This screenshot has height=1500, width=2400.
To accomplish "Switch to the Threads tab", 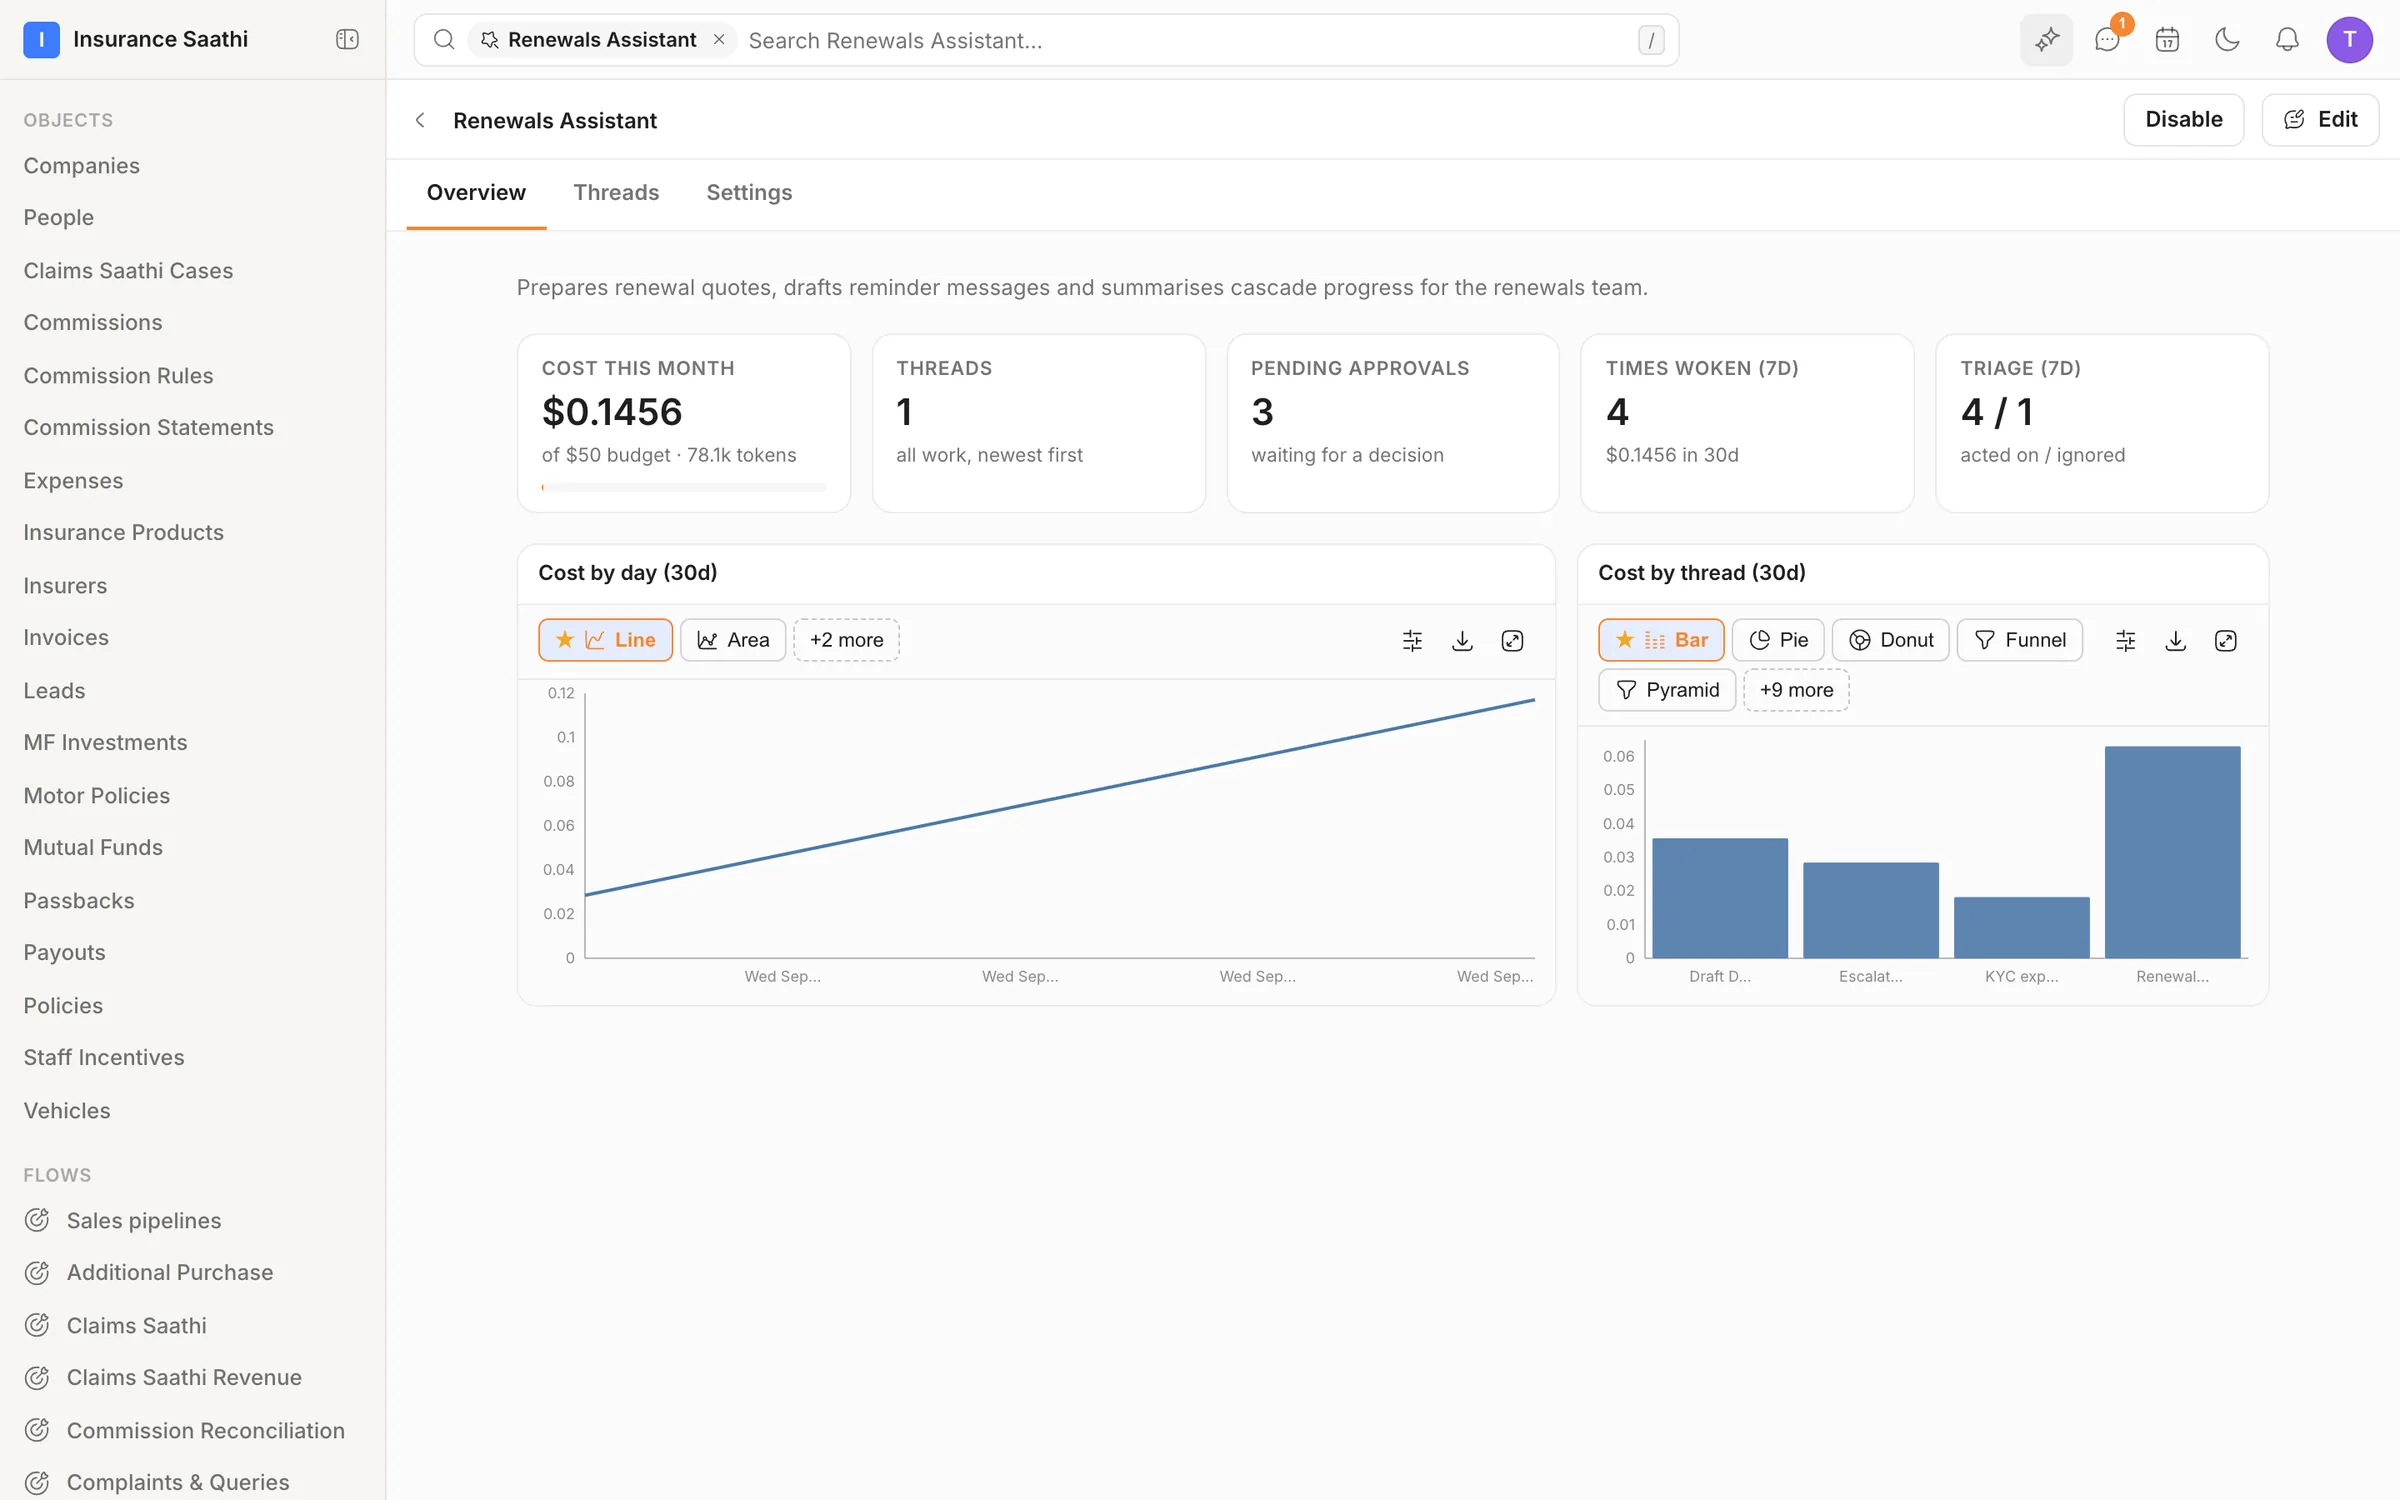I will [616, 192].
